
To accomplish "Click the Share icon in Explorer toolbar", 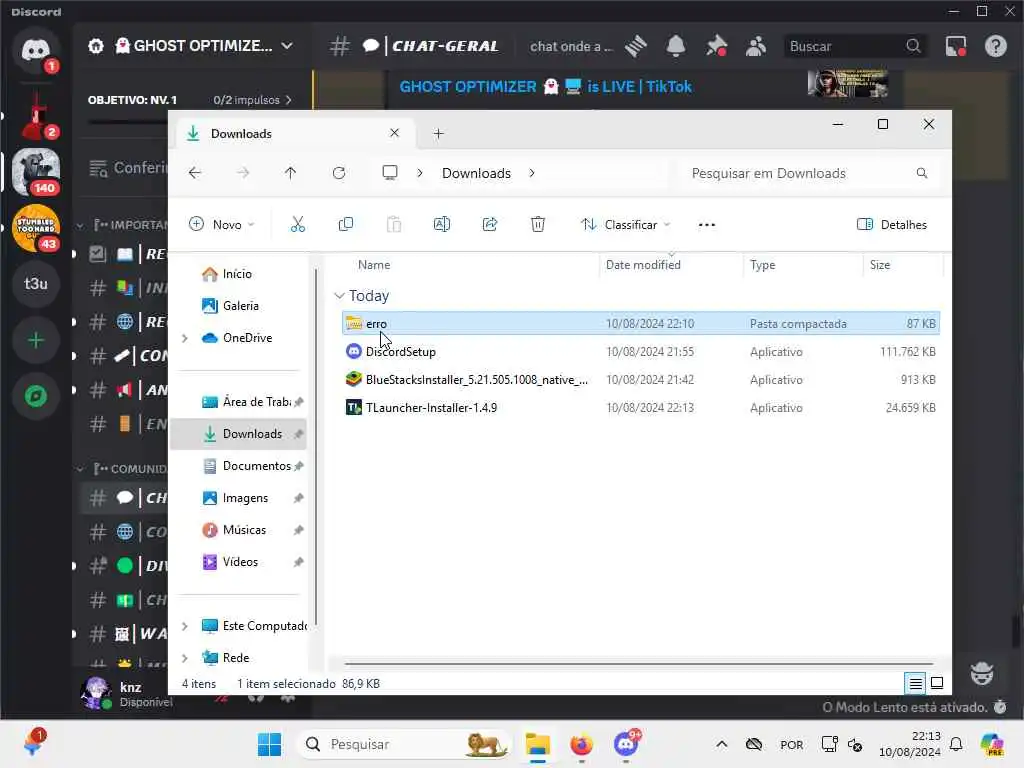I will 490,225.
